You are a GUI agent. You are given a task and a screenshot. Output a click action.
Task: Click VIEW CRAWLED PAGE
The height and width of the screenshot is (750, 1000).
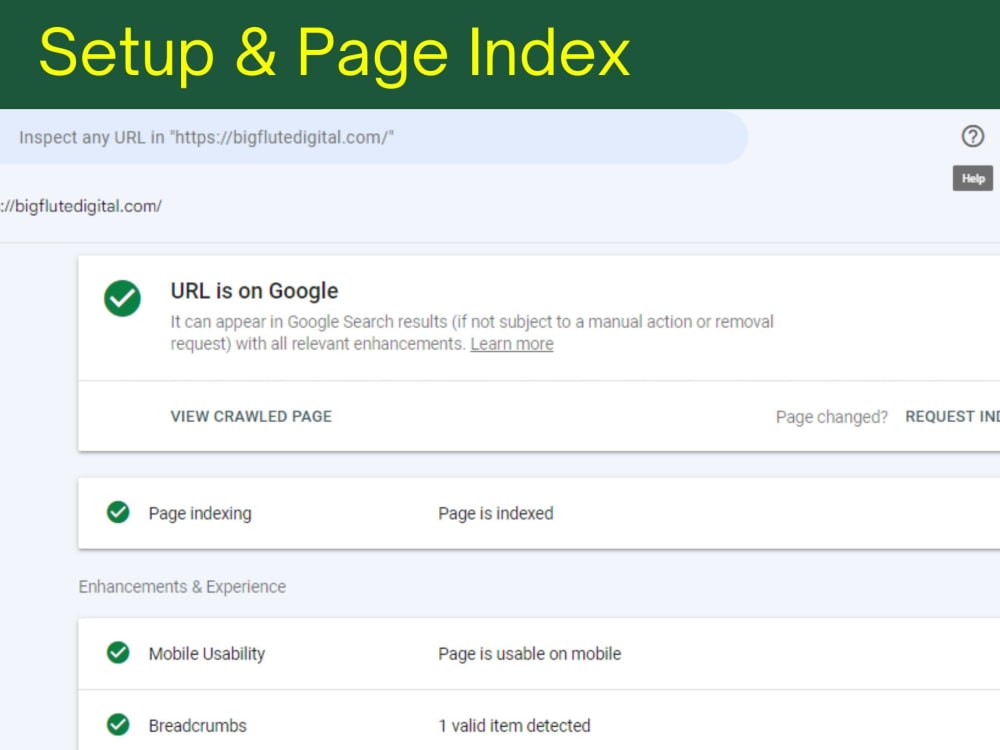pyautogui.click(x=251, y=416)
